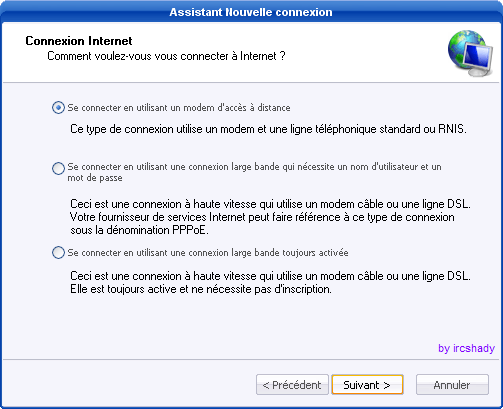Click the description mentioning RNIS phone line
Image resolution: width=503 pixels, height=409 pixels.
coord(268,129)
